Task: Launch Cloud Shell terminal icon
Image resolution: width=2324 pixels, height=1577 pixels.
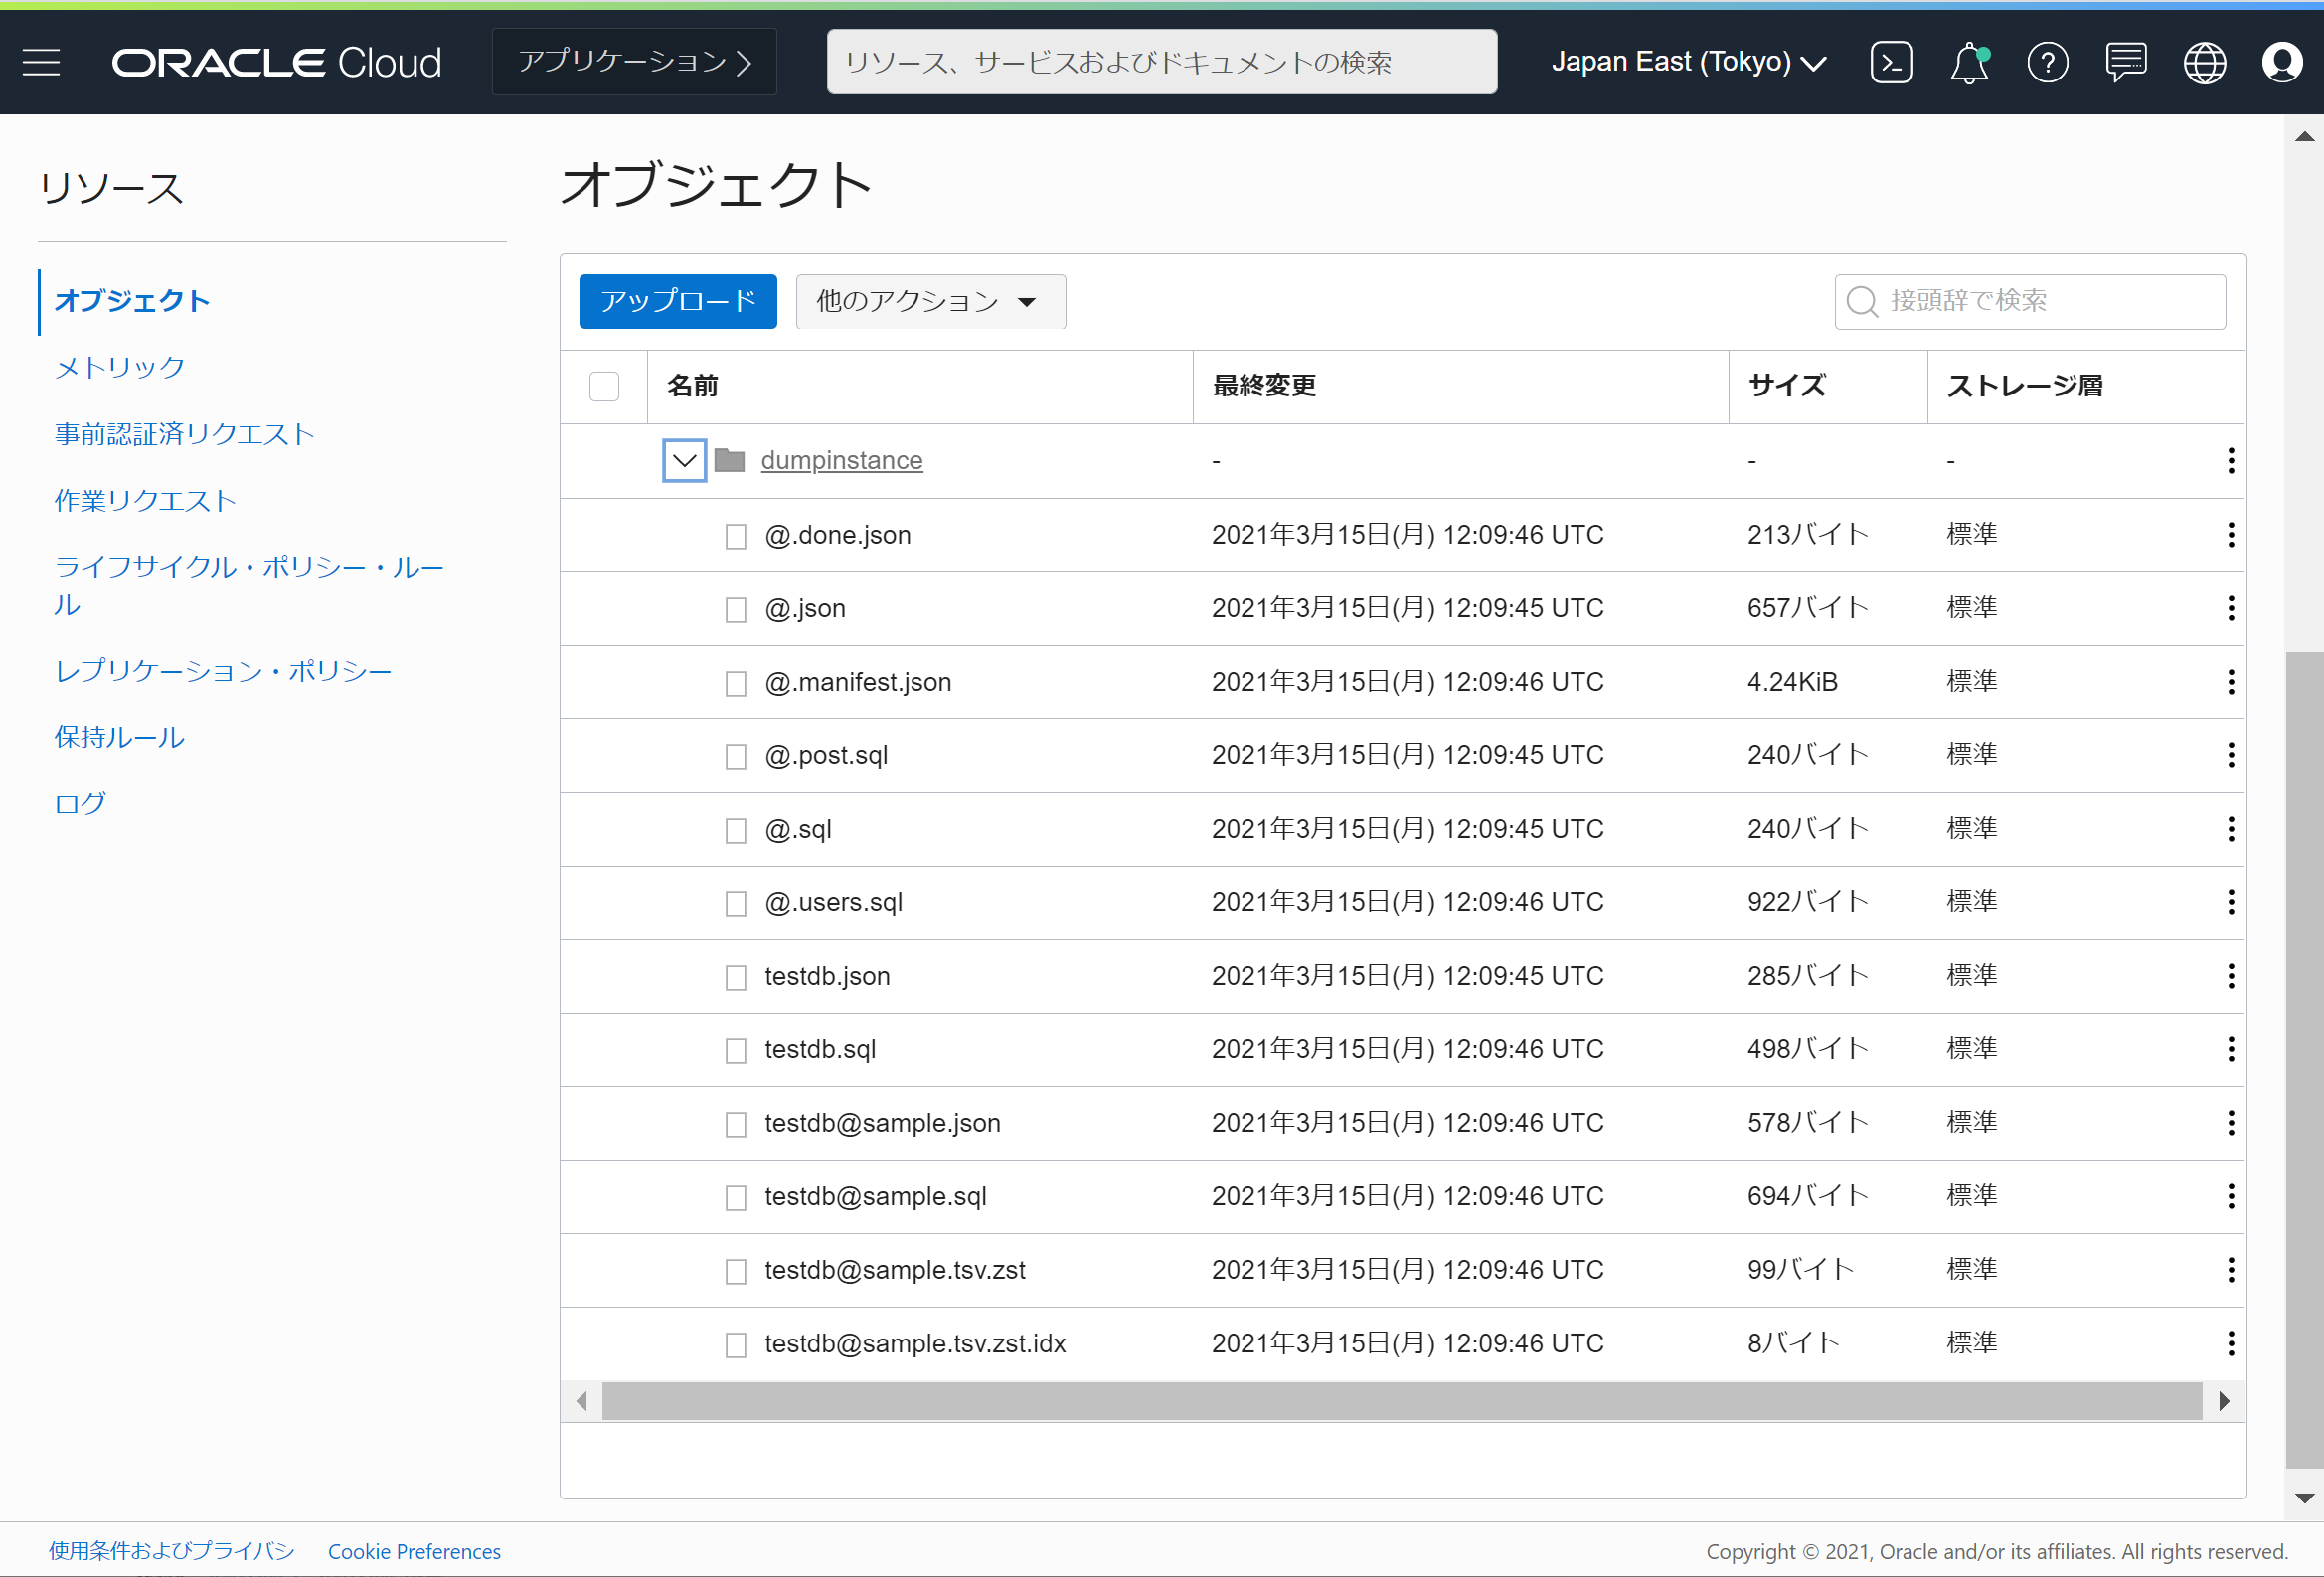Action: click(1891, 62)
